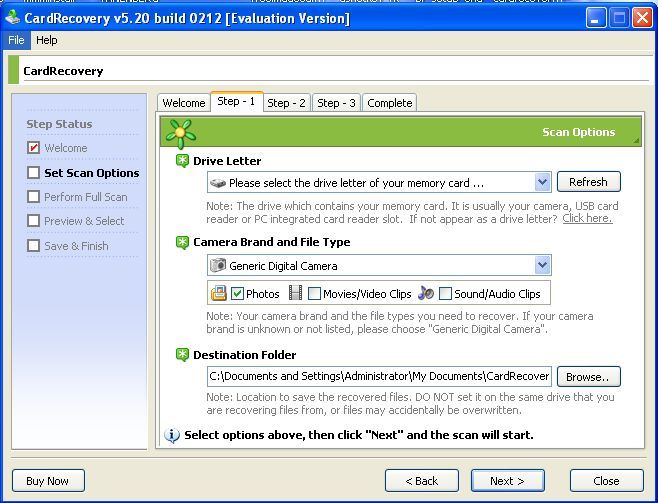658x503 pixels.
Task: Open the Help menu
Action: (47, 40)
